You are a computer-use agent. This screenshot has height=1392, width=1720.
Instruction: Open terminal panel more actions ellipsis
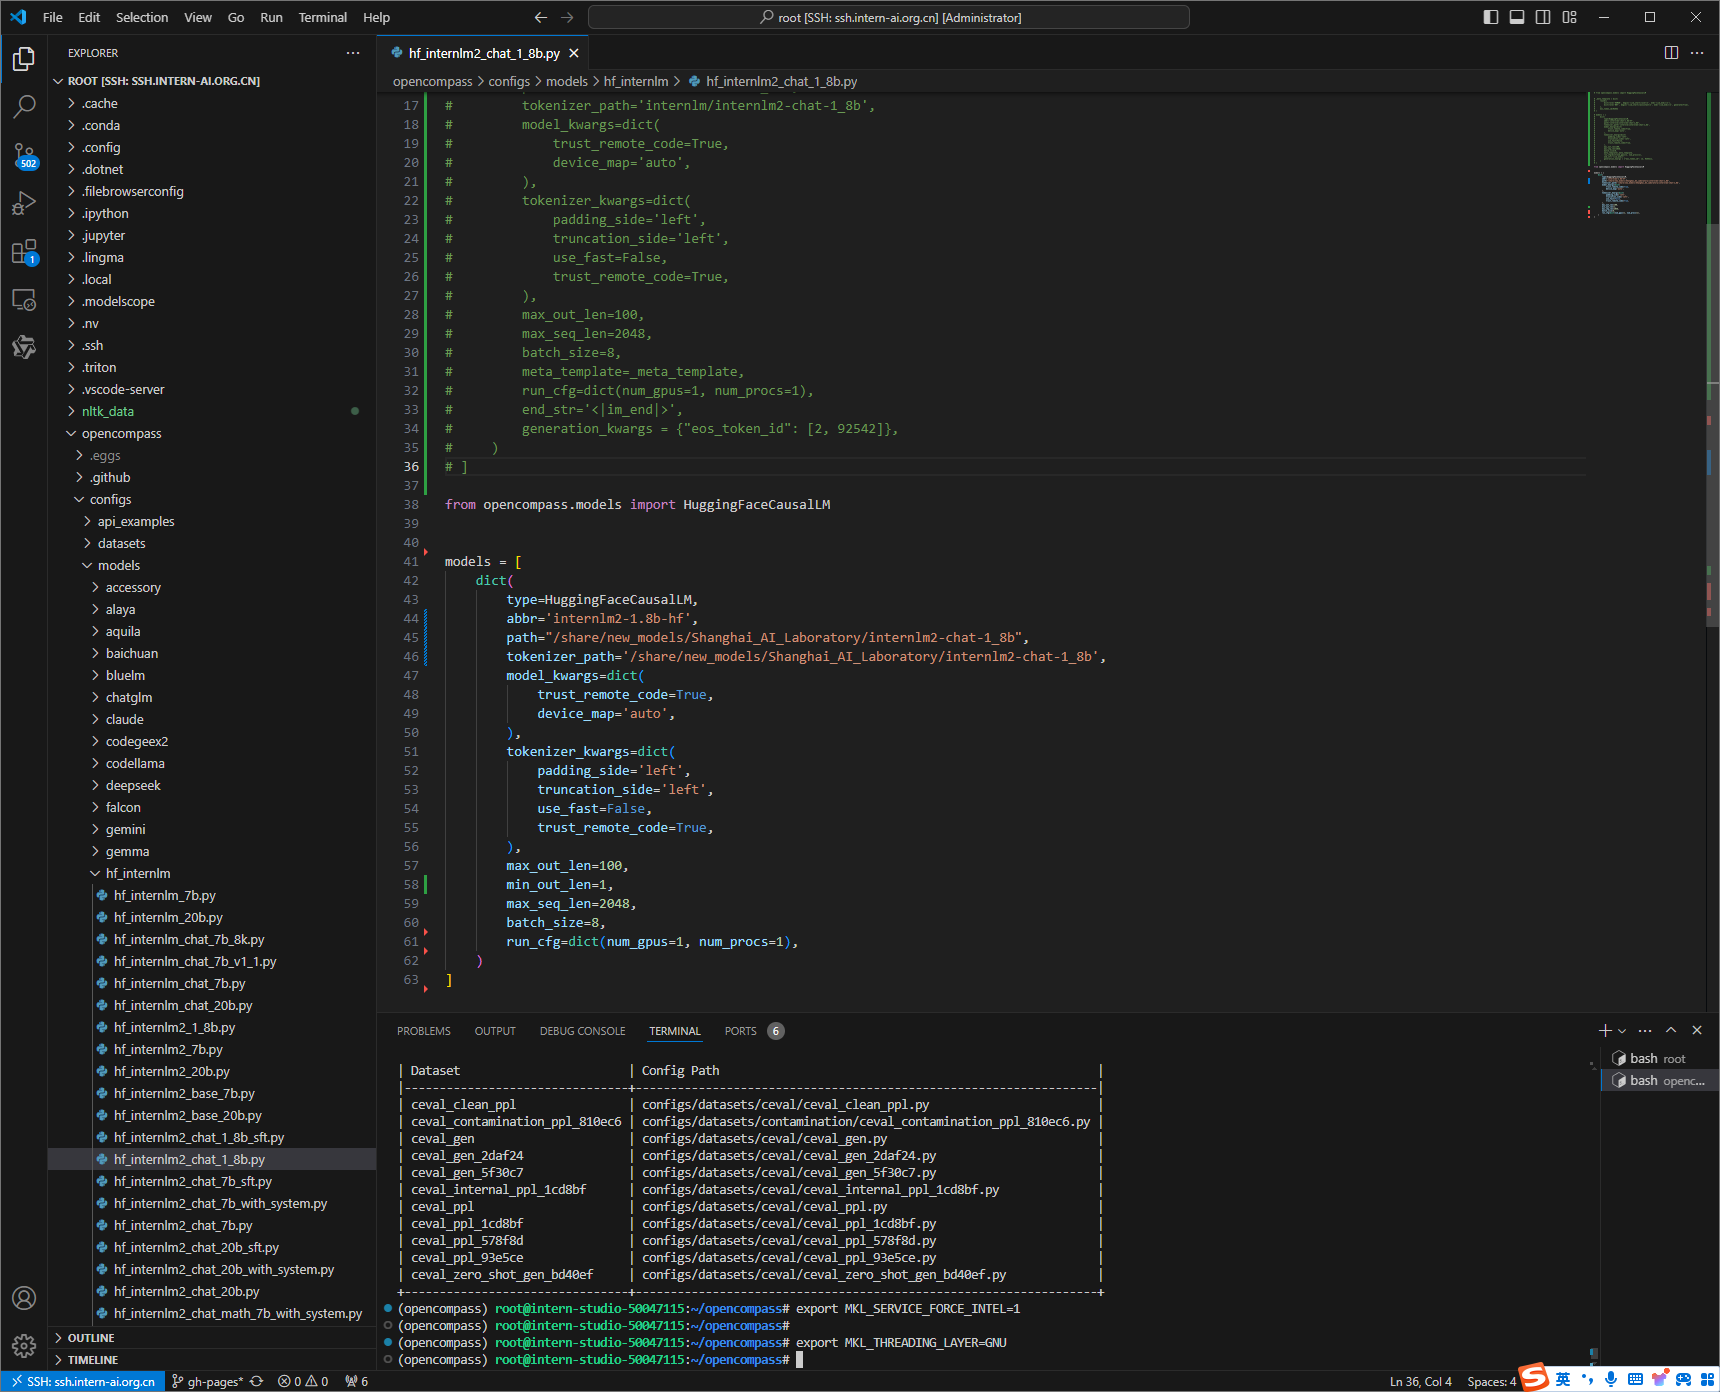[1645, 1031]
